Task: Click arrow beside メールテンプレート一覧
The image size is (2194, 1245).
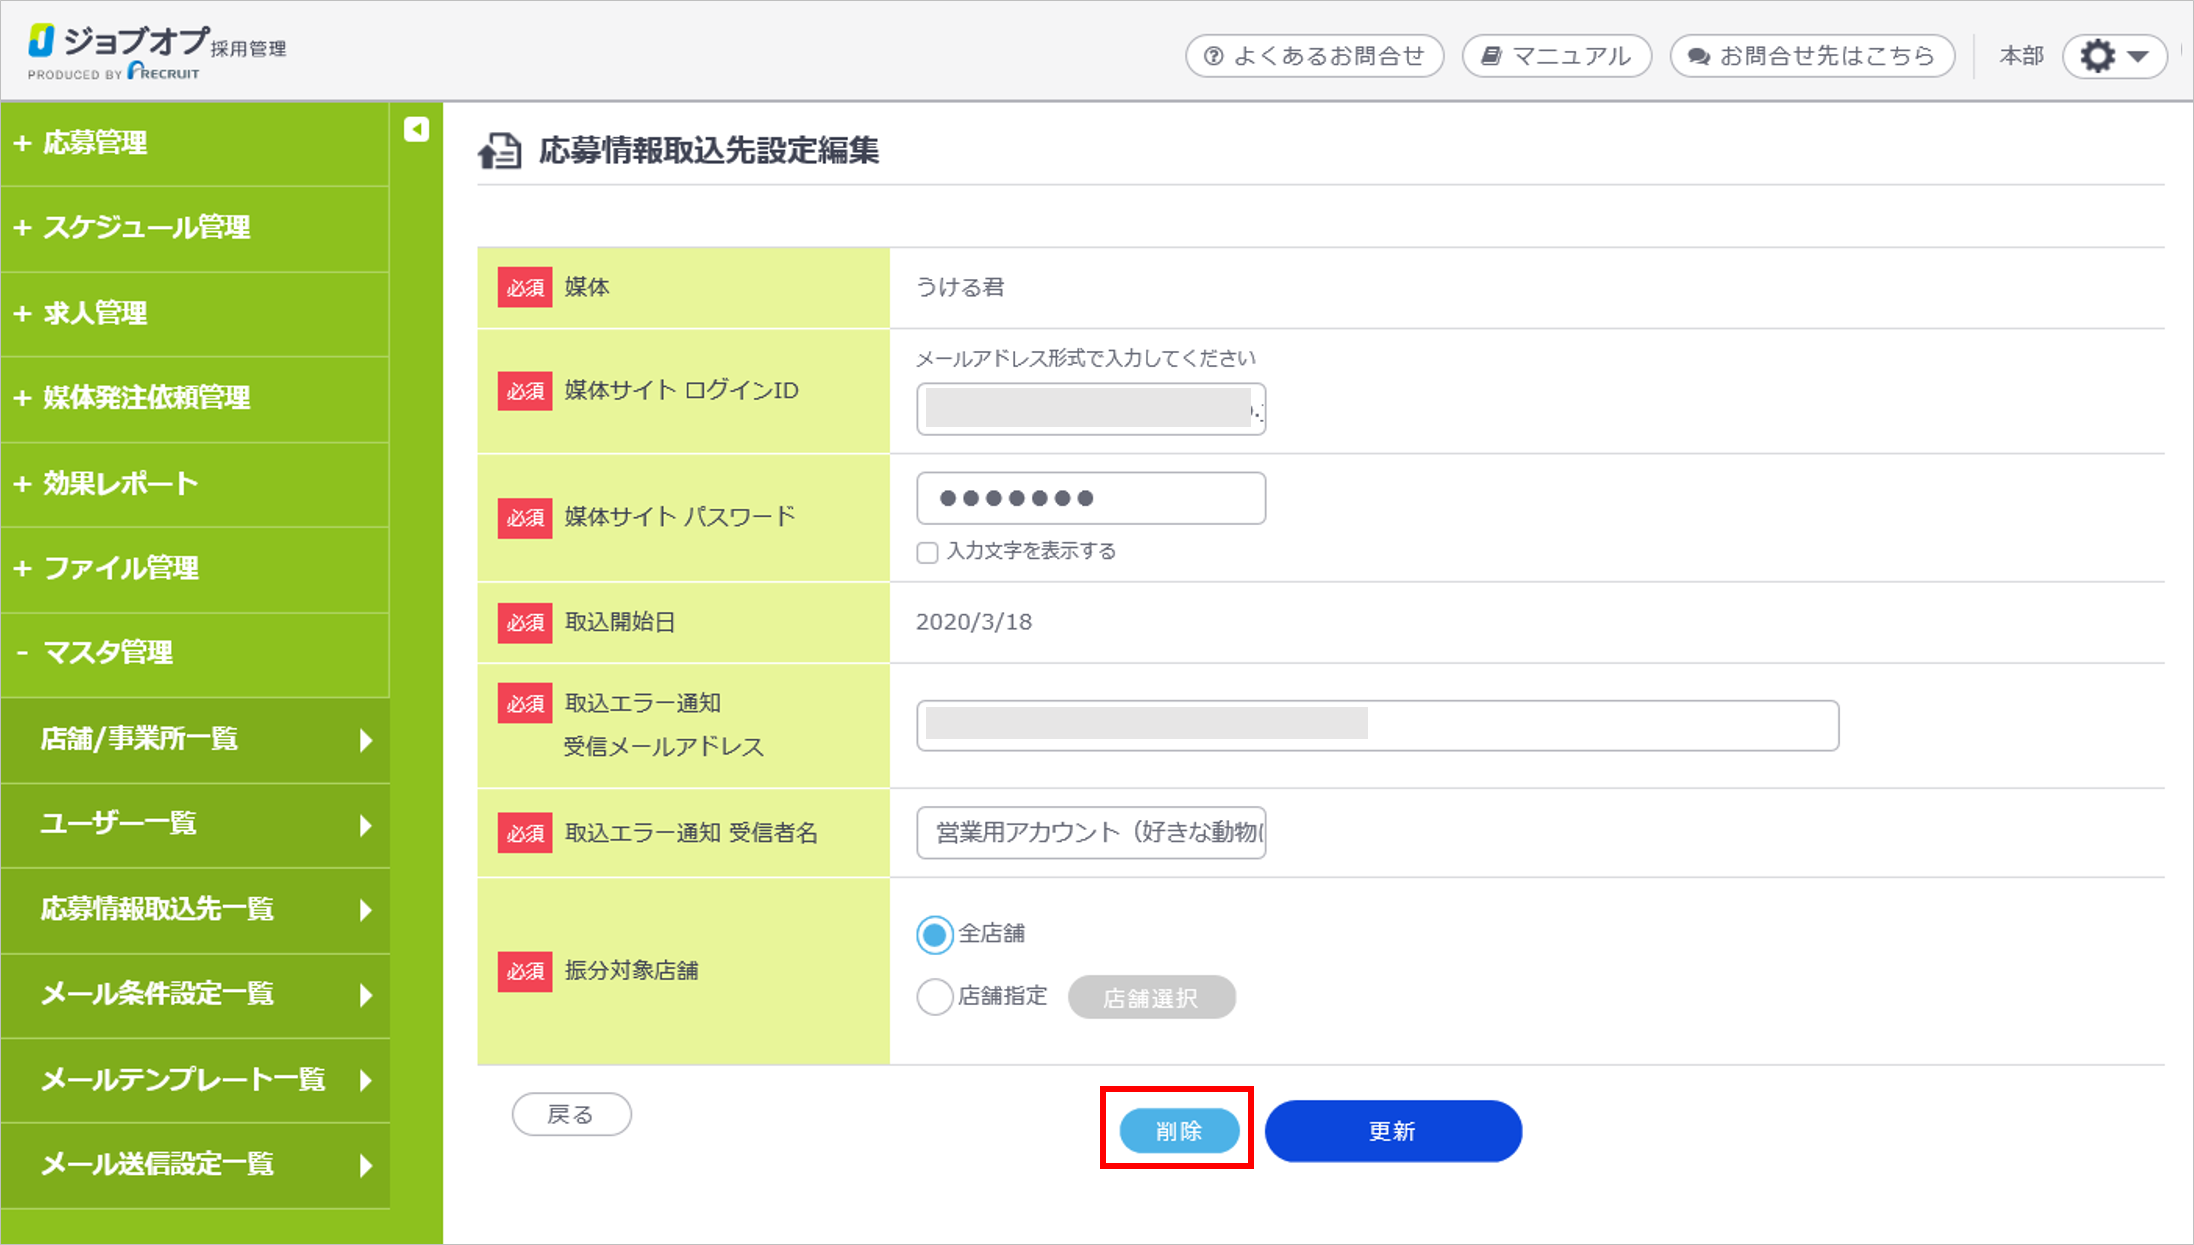Action: (x=366, y=1080)
